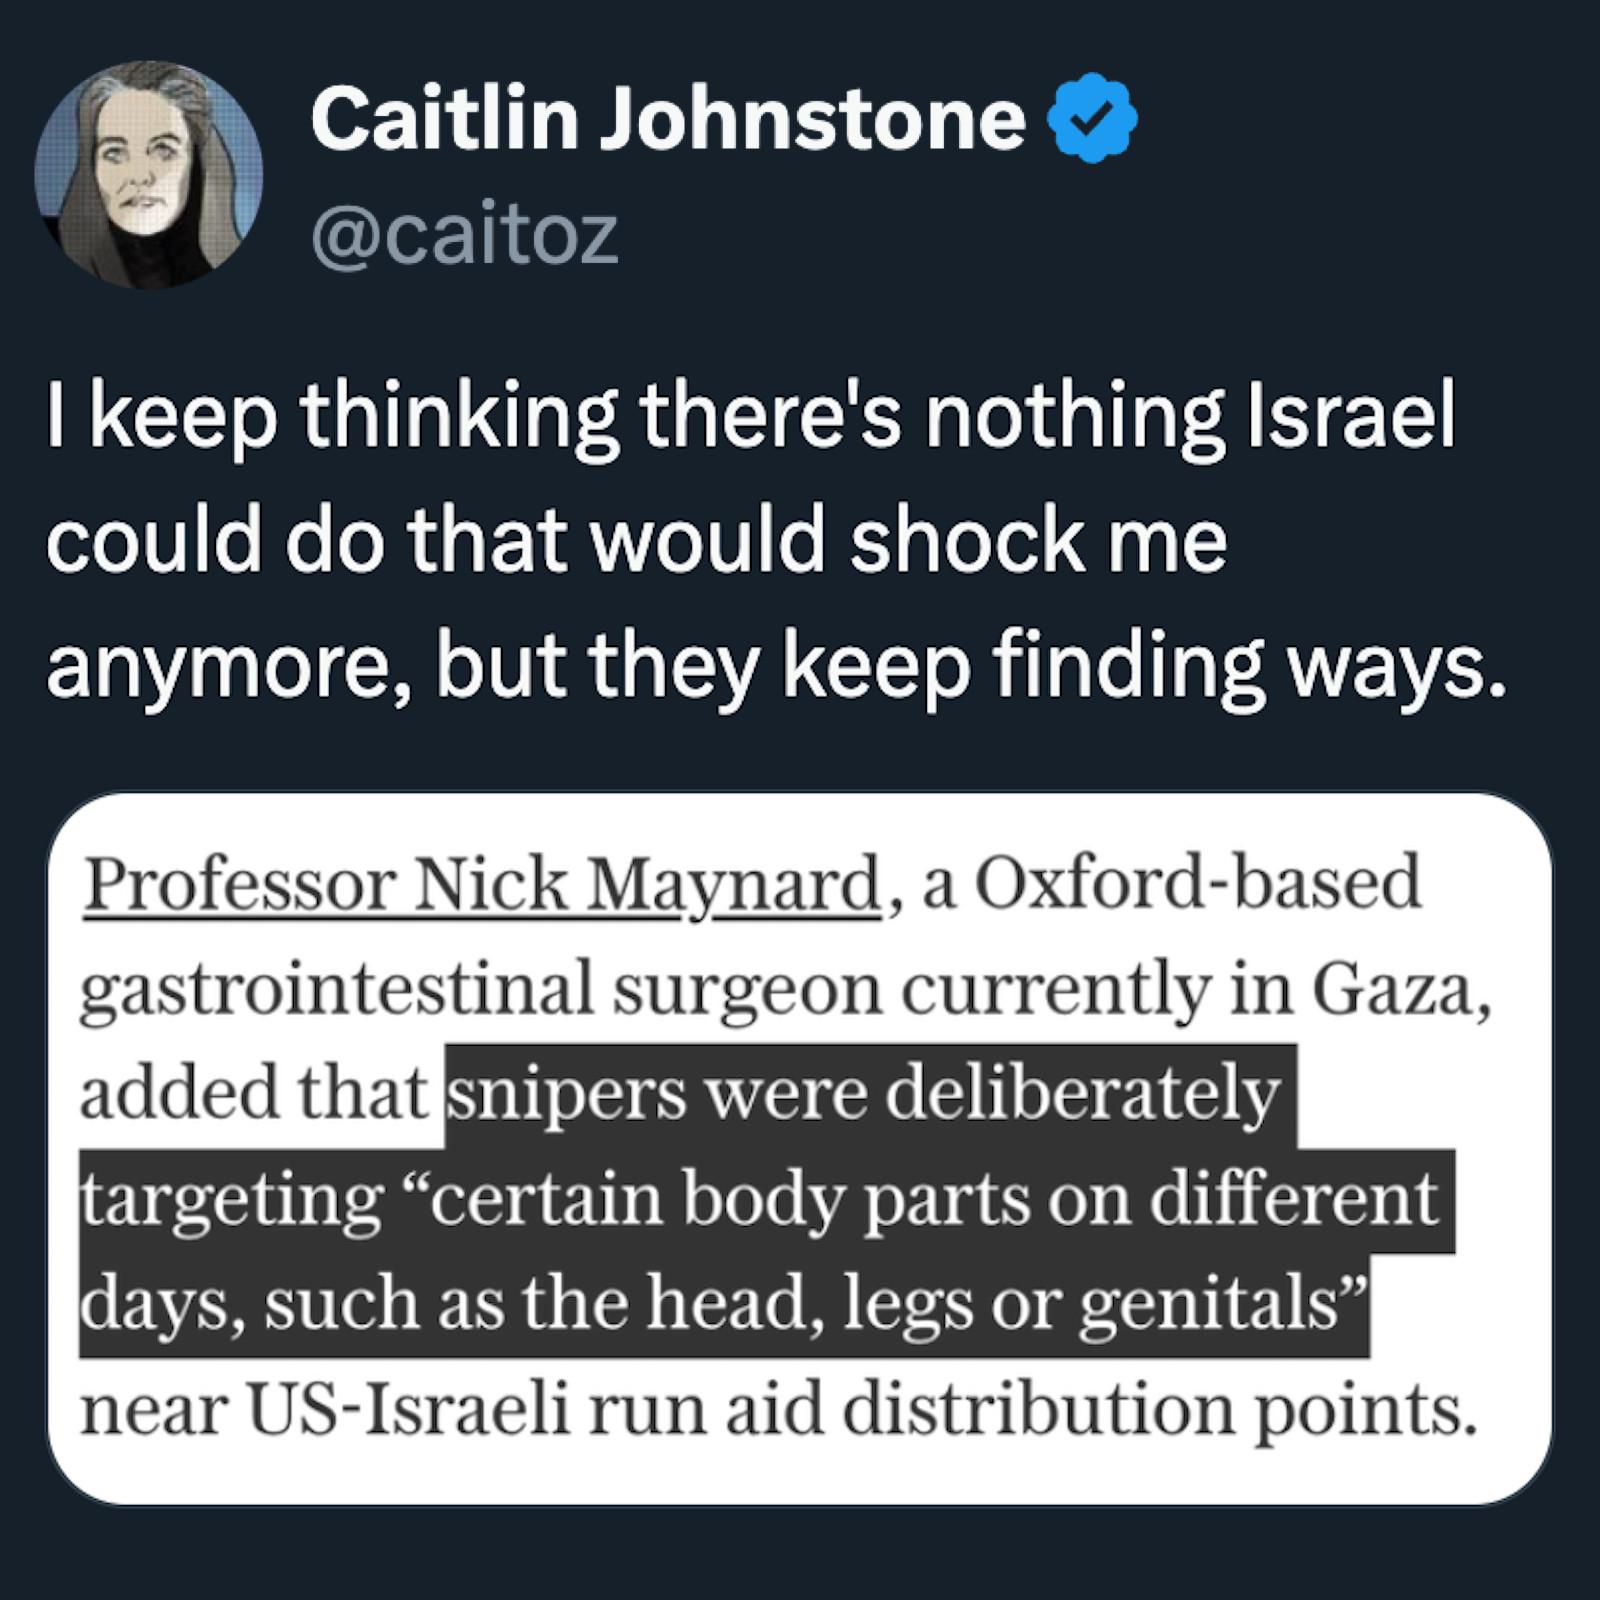Open the Caitlin Johnstone display name
Viewport: 1600px width, 1600px height.
(668, 119)
